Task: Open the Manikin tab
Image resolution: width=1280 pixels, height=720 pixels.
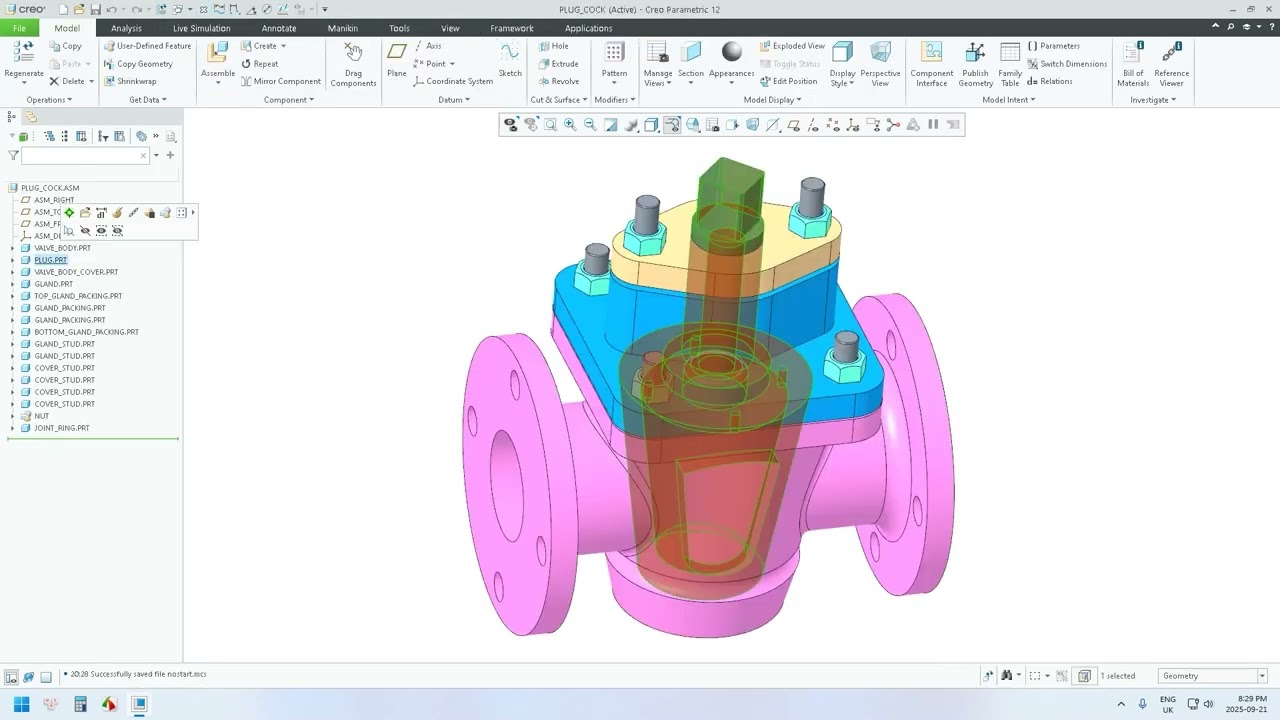Action: pyautogui.click(x=343, y=28)
